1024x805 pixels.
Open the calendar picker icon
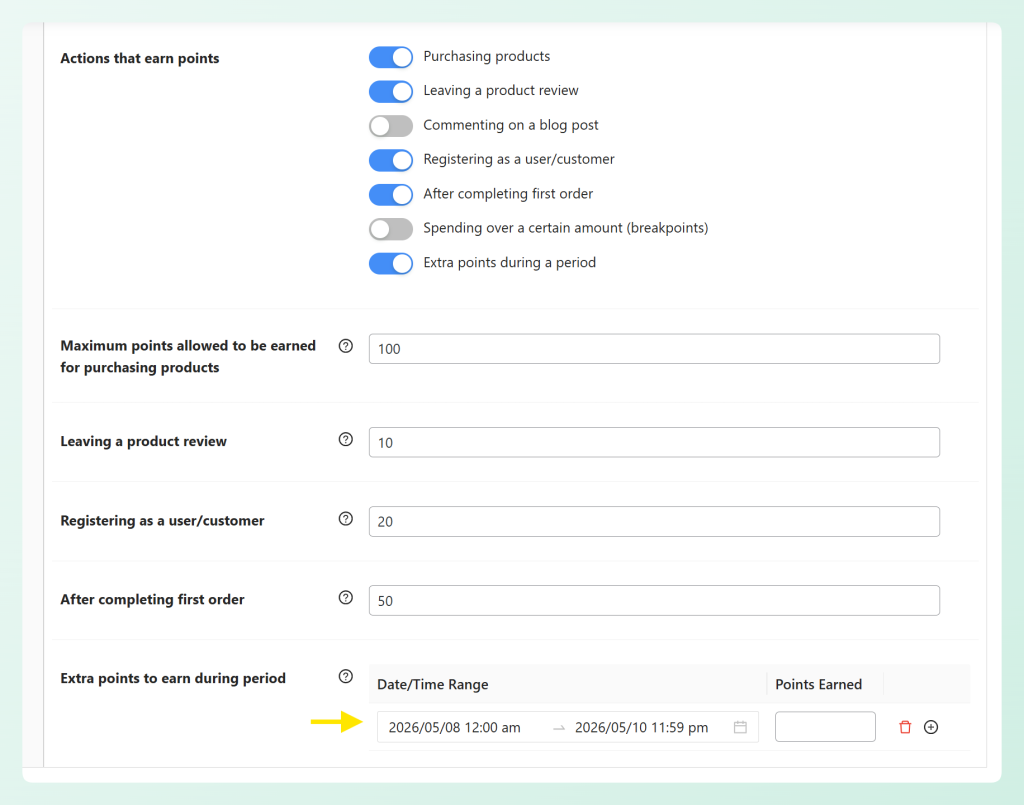coord(740,727)
